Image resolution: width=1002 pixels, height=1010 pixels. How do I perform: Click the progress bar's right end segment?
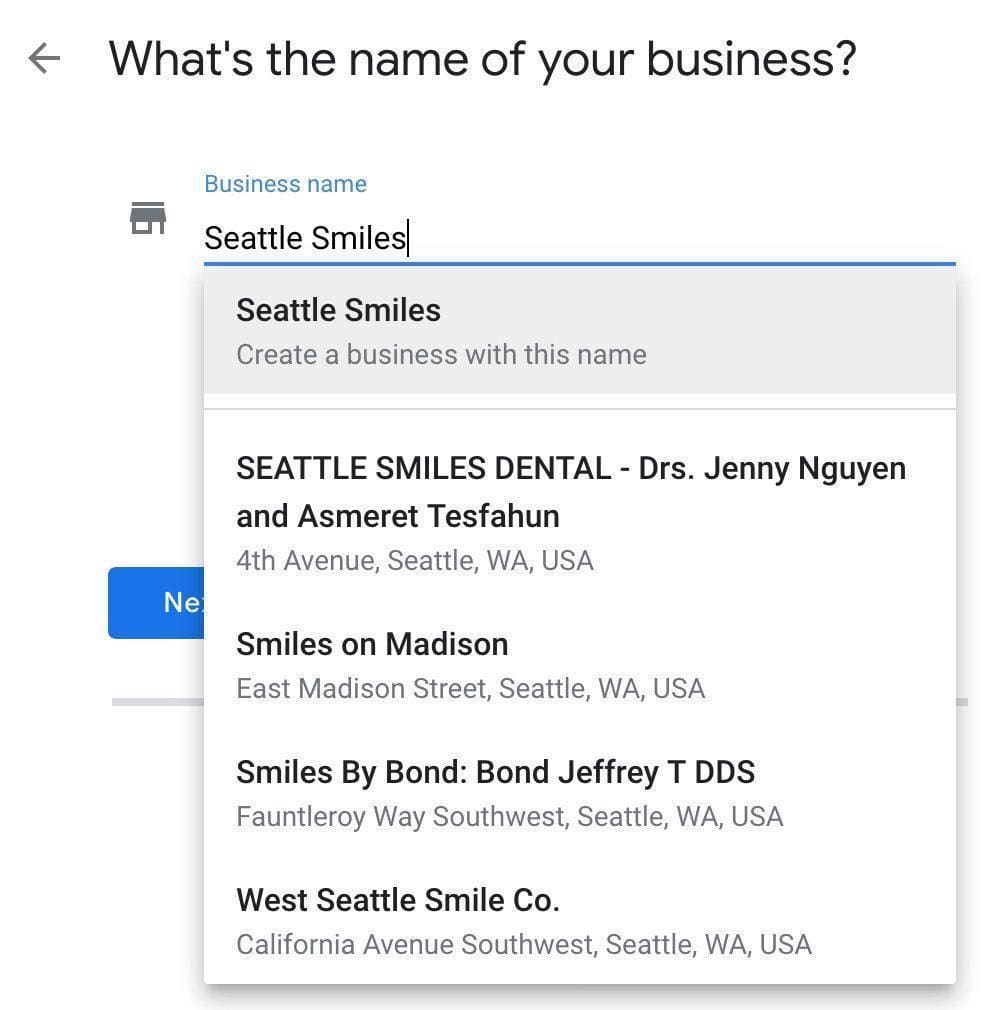pyautogui.click(x=962, y=702)
